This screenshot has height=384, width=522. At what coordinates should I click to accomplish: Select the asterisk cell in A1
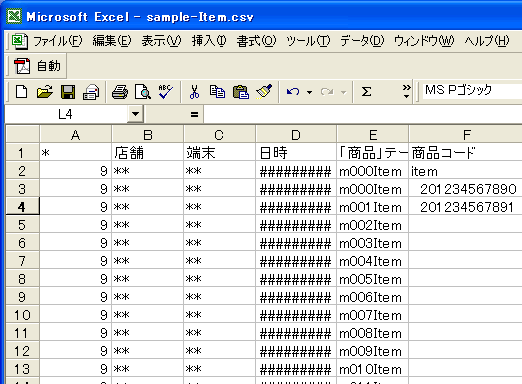click(x=75, y=153)
